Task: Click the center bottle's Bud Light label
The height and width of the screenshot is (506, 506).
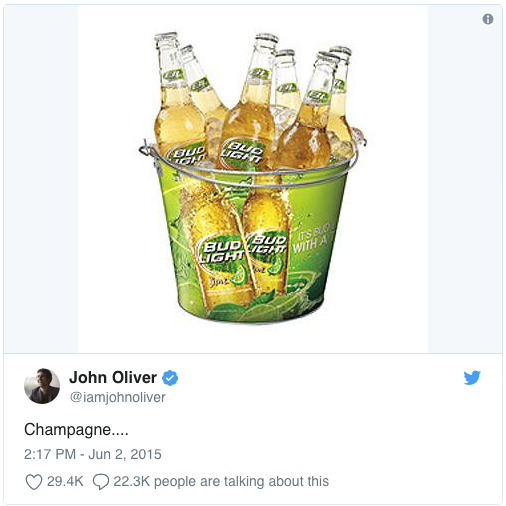Action: click(x=242, y=153)
